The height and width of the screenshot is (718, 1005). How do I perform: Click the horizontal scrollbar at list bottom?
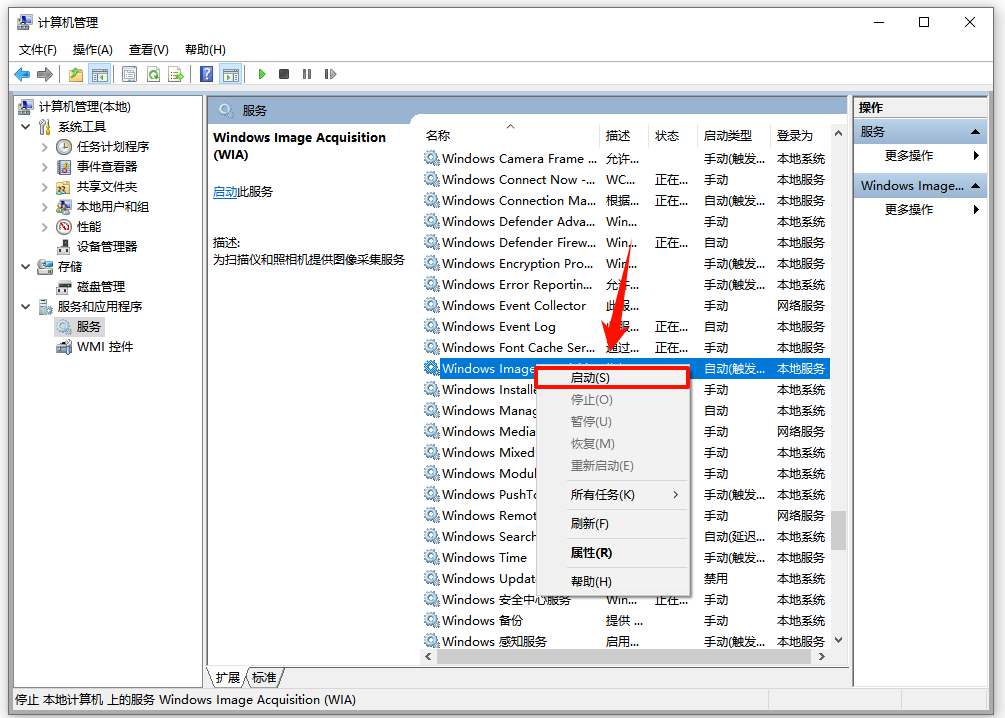coord(626,656)
